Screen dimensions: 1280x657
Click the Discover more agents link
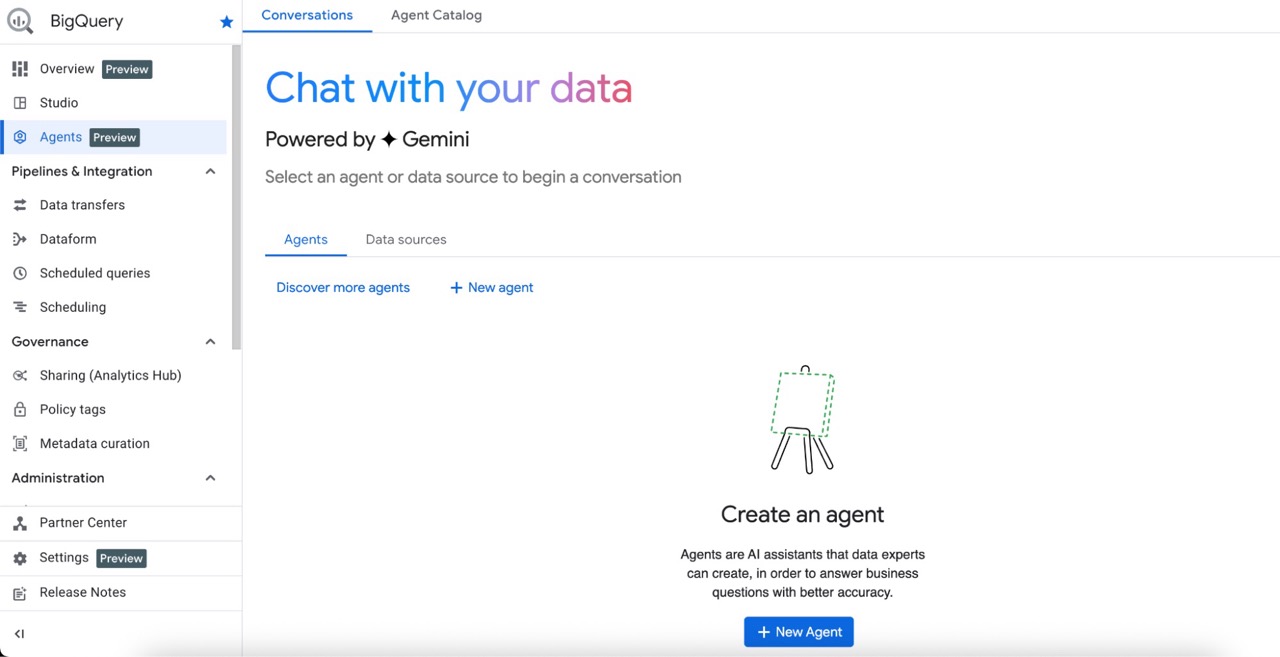tap(343, 288)
